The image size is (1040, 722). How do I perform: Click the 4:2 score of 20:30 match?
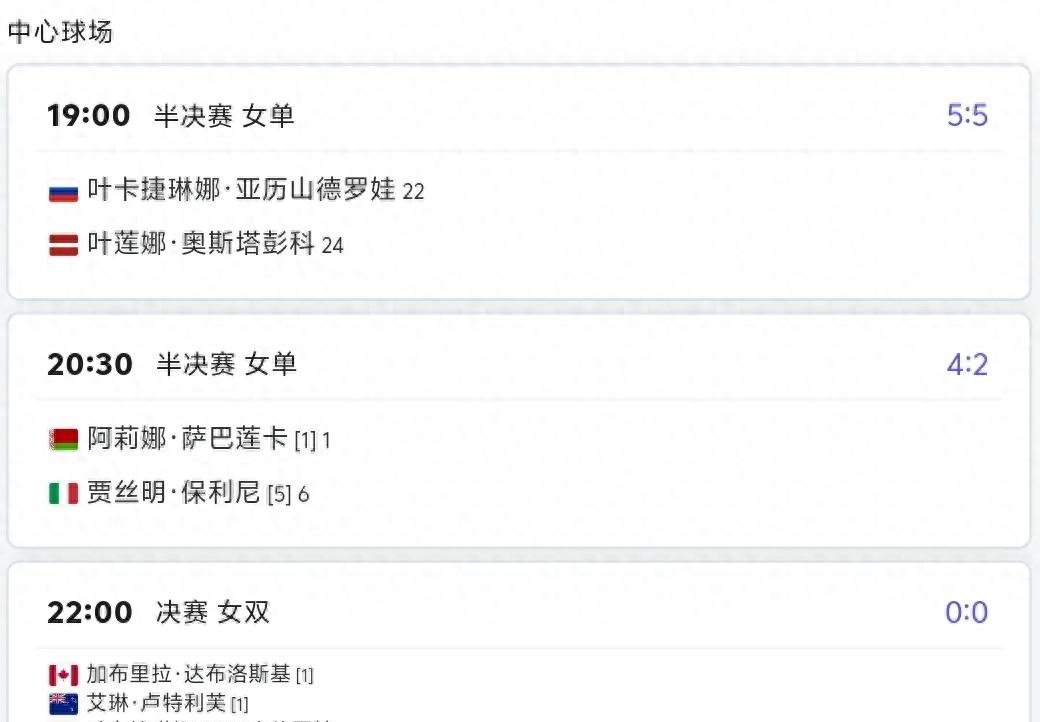point(967,365)
